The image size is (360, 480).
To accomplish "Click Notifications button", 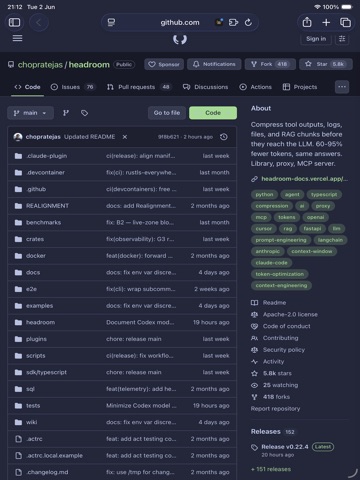I will [x=214, y=64].
